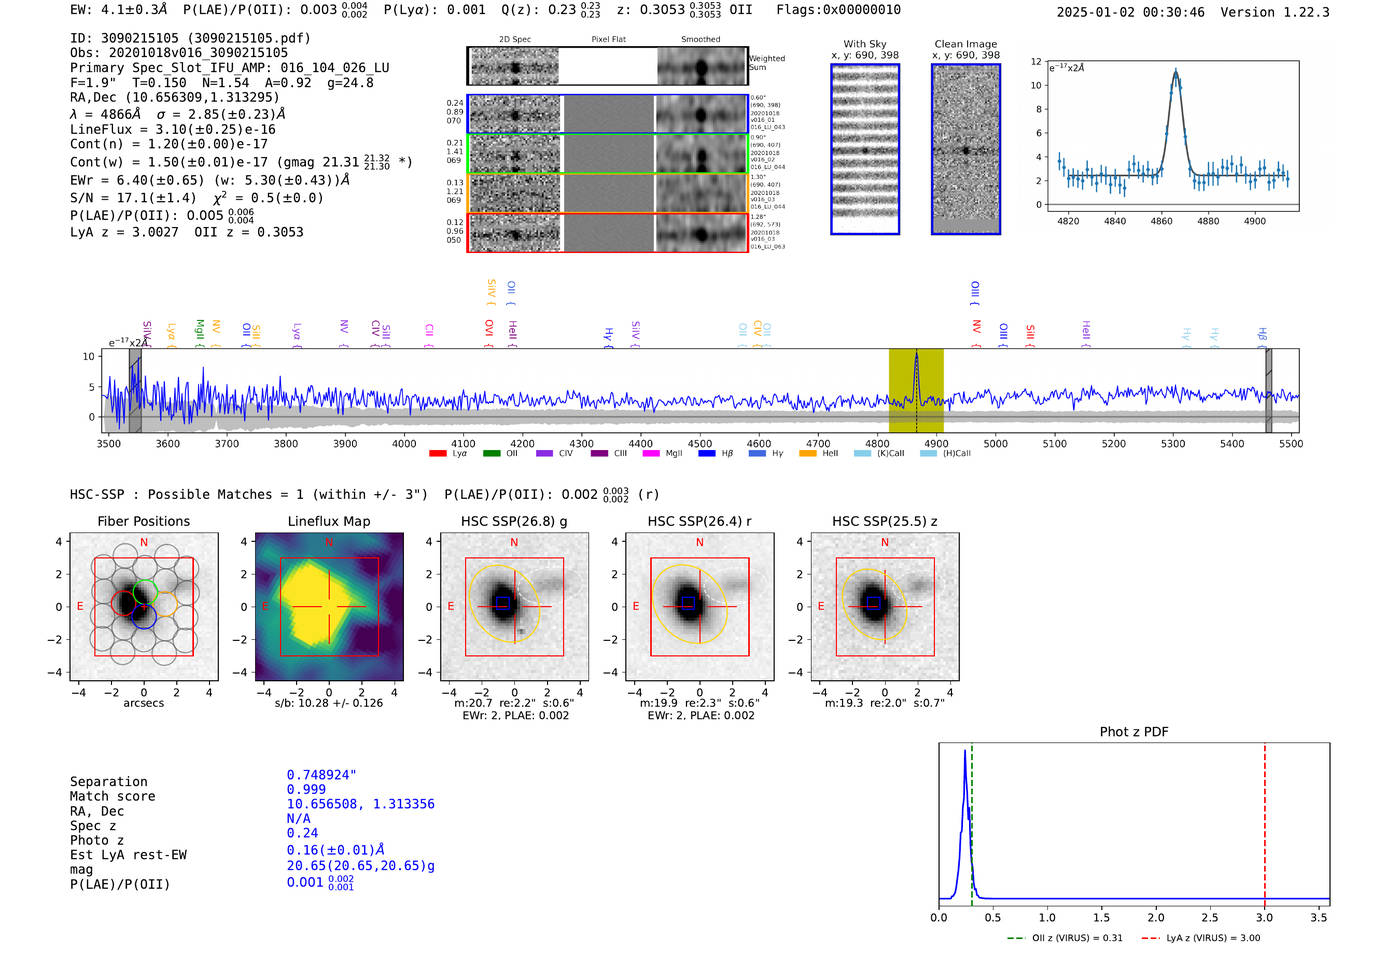Click the Photo z value 0.24
Screen dimensions: 1400x953
click(303, 833)
